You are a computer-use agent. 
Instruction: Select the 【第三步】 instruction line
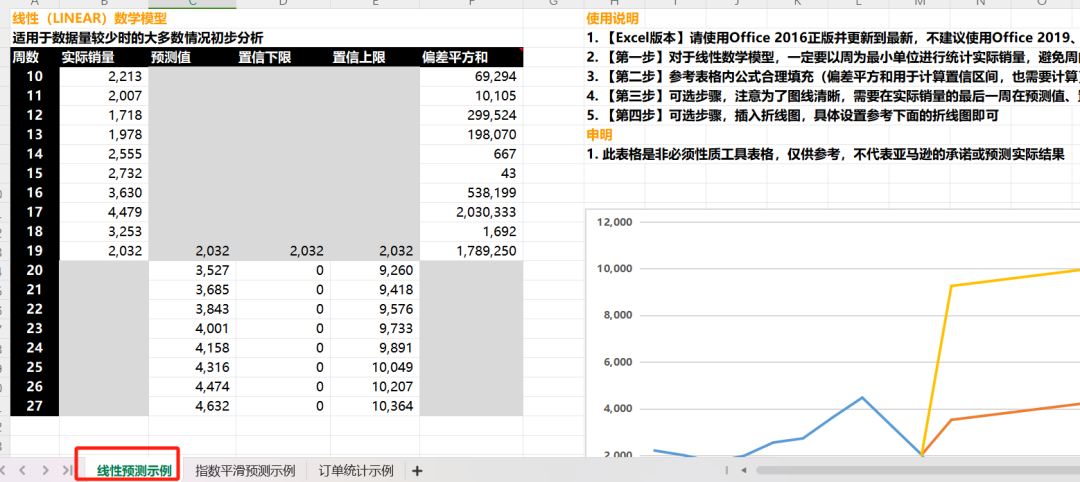pyautogui.click(x=833, y=96)
